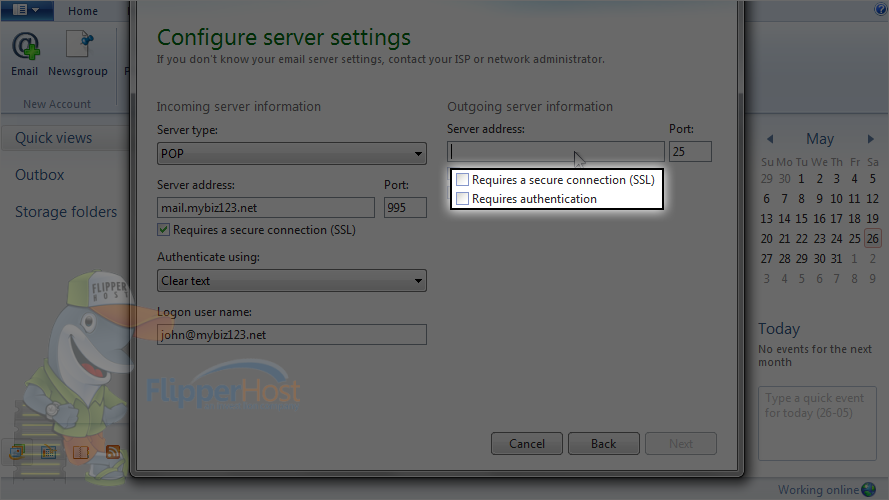Click incoming Server address mail.mybiz123.net field
The image size is (889, 500).
click(x=266, y=207)
